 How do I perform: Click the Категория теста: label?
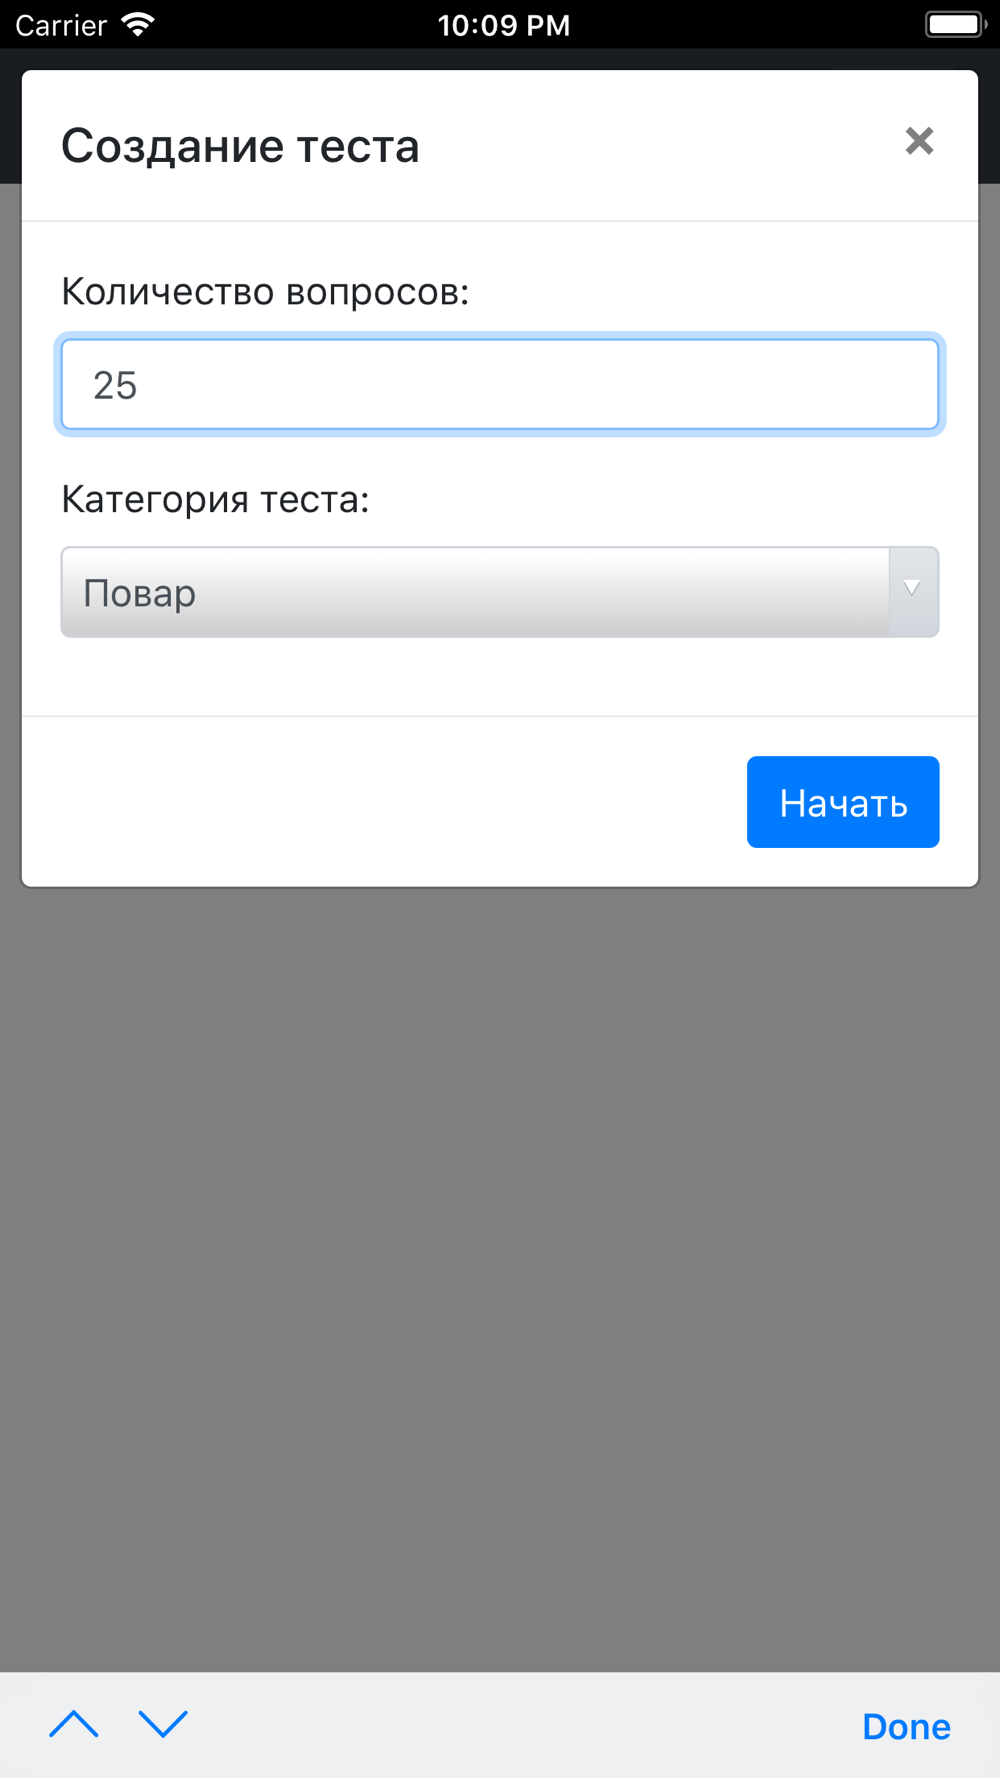click(x=215, y=499)
